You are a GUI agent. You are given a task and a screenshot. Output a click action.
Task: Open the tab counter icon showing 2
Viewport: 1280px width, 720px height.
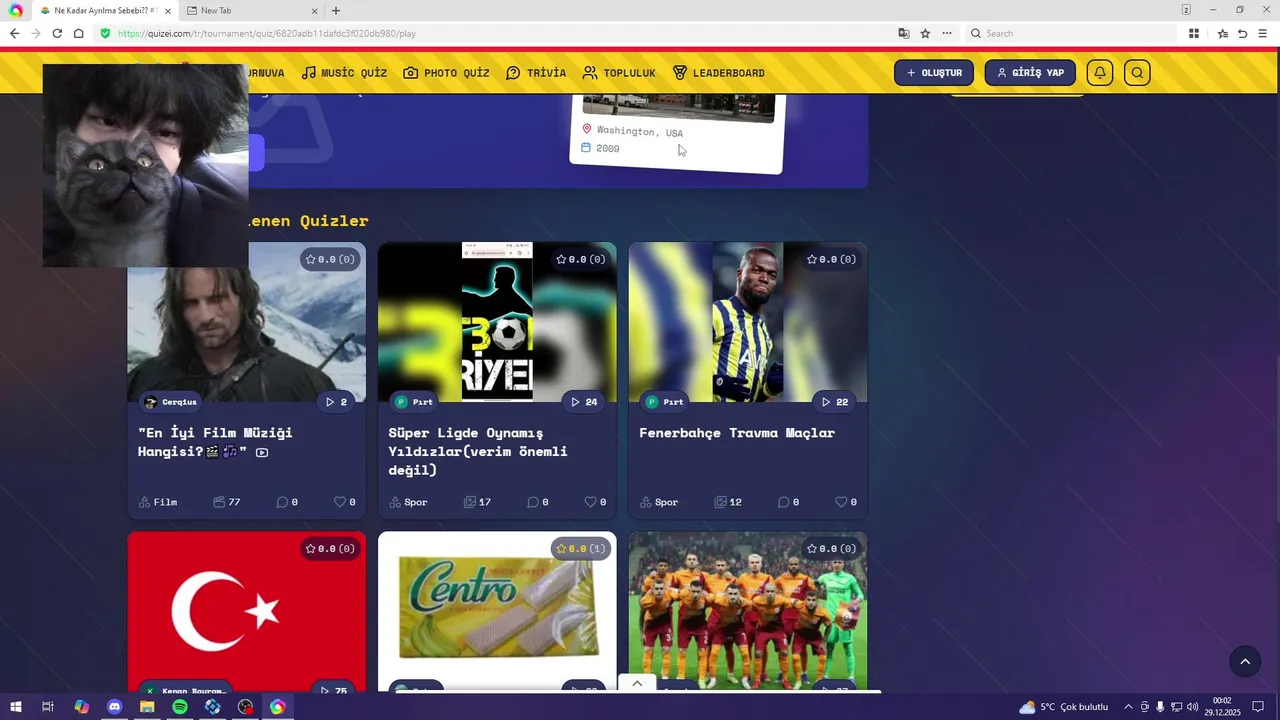click(x=1186, y=10)
